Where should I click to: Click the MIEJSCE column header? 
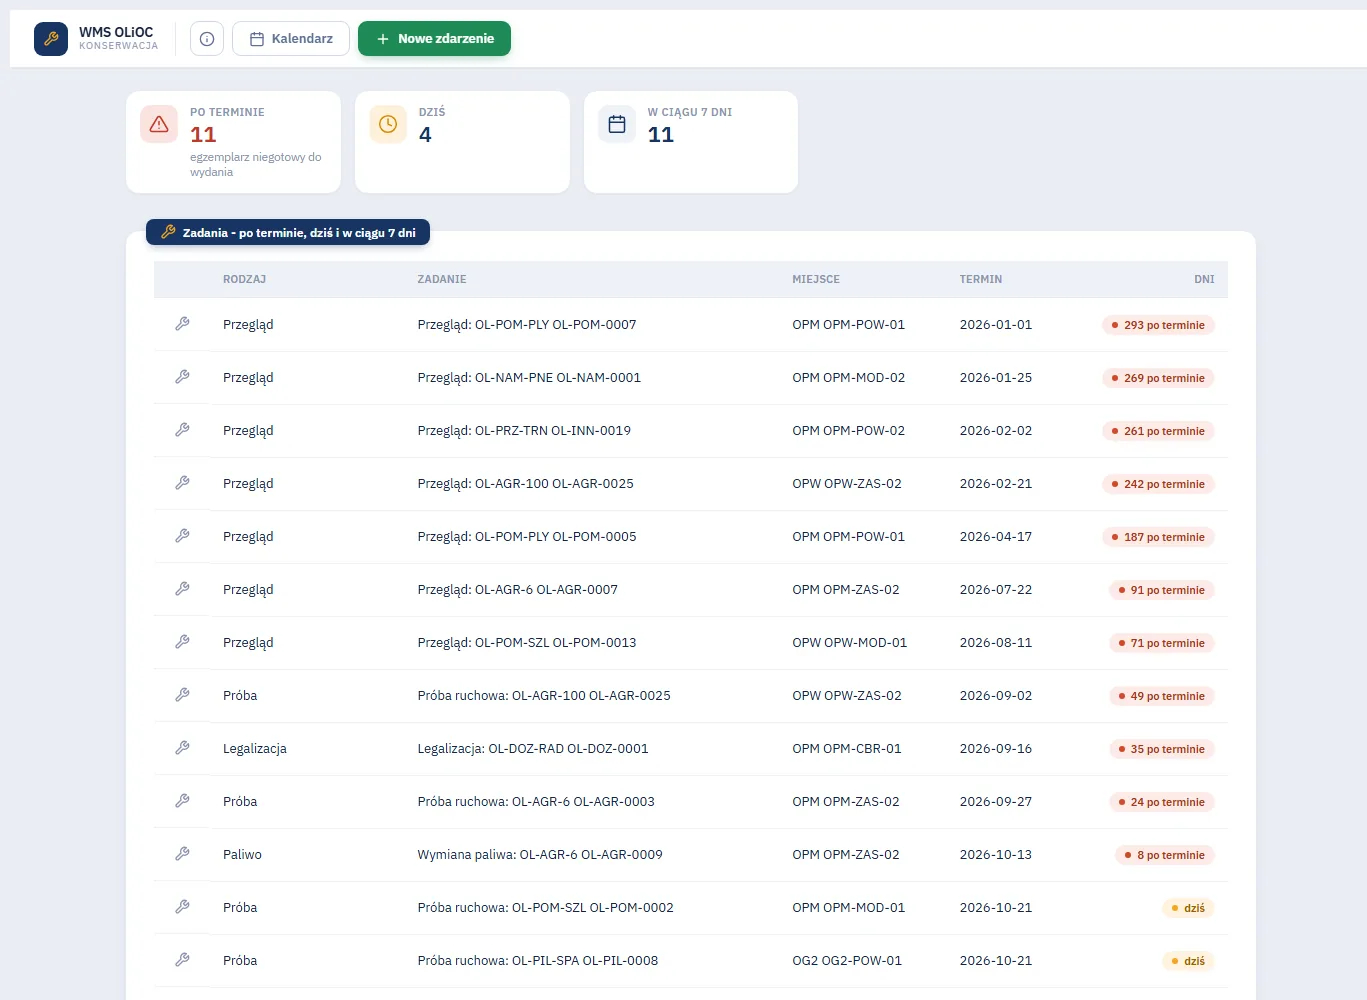pos(816,279)
